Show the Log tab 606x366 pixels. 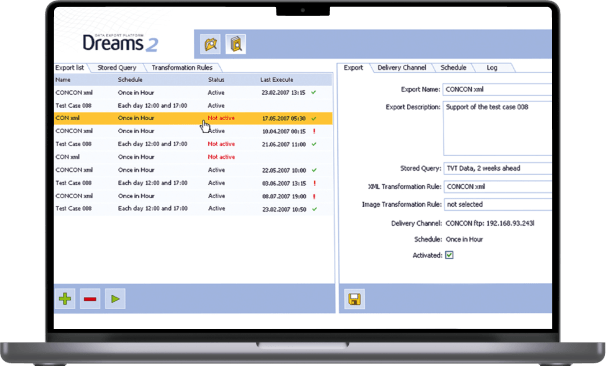click(492, 68)
